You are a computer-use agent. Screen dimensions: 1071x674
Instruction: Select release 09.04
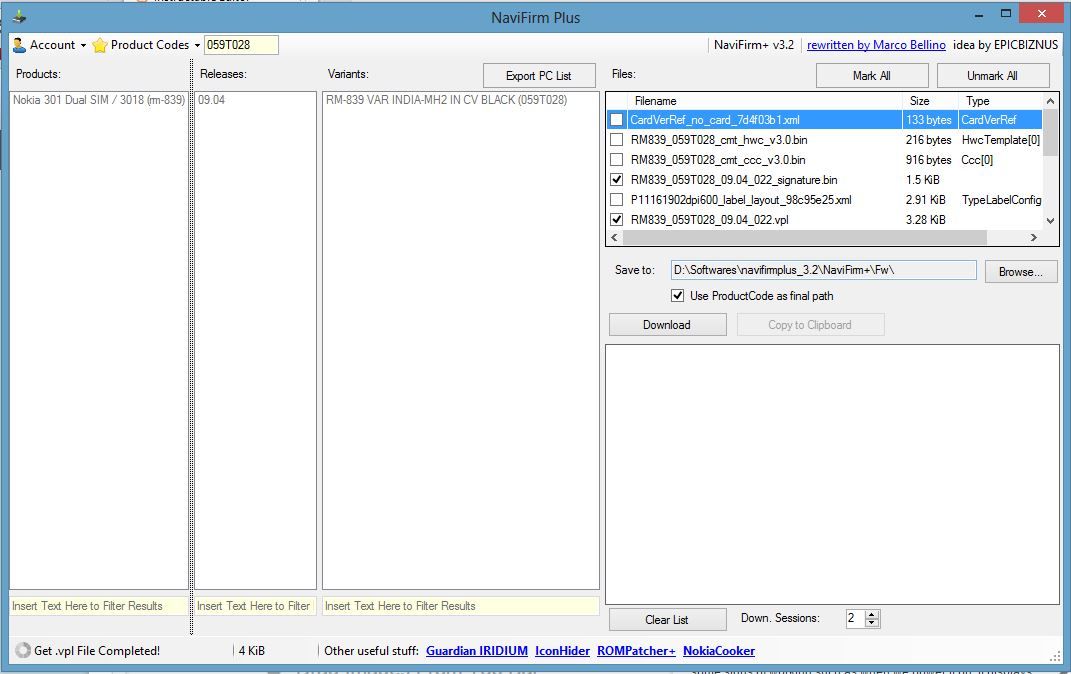coord(211,100)
